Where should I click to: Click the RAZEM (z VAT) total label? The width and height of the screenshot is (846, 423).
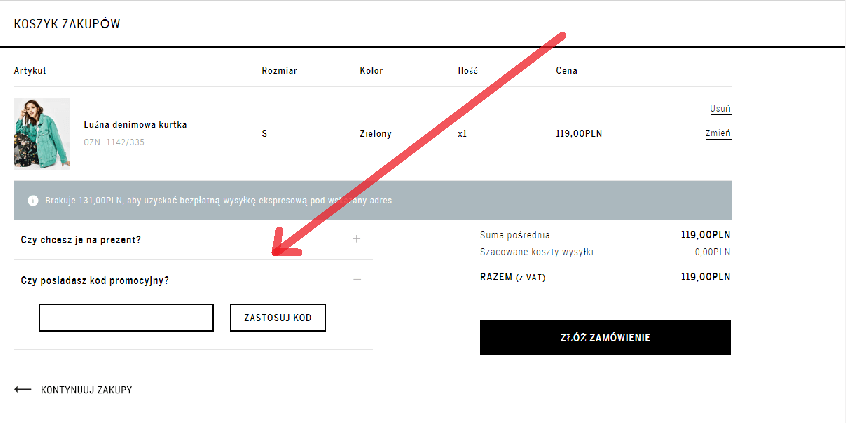(x=513, y=276)
